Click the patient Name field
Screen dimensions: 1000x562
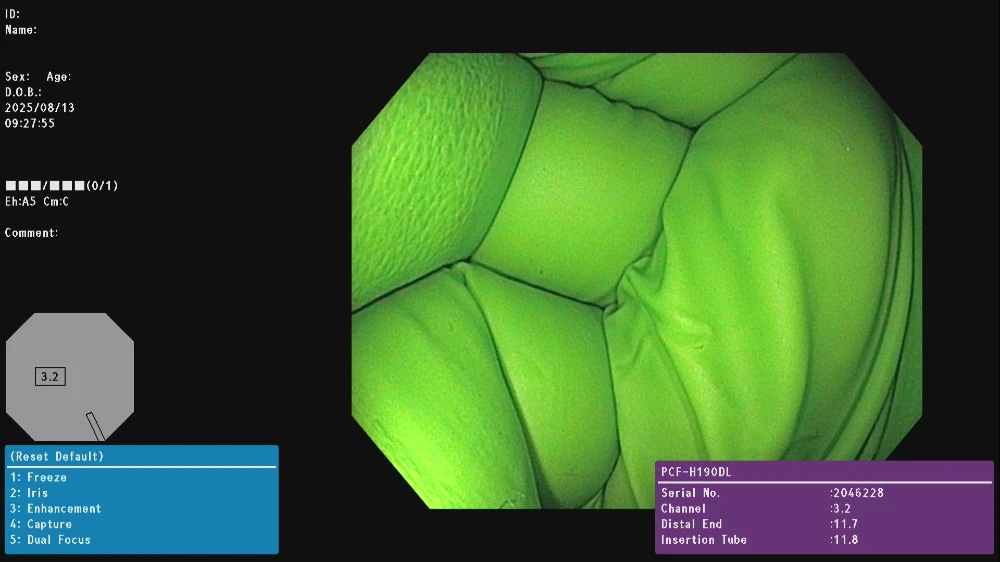point(21,30)
